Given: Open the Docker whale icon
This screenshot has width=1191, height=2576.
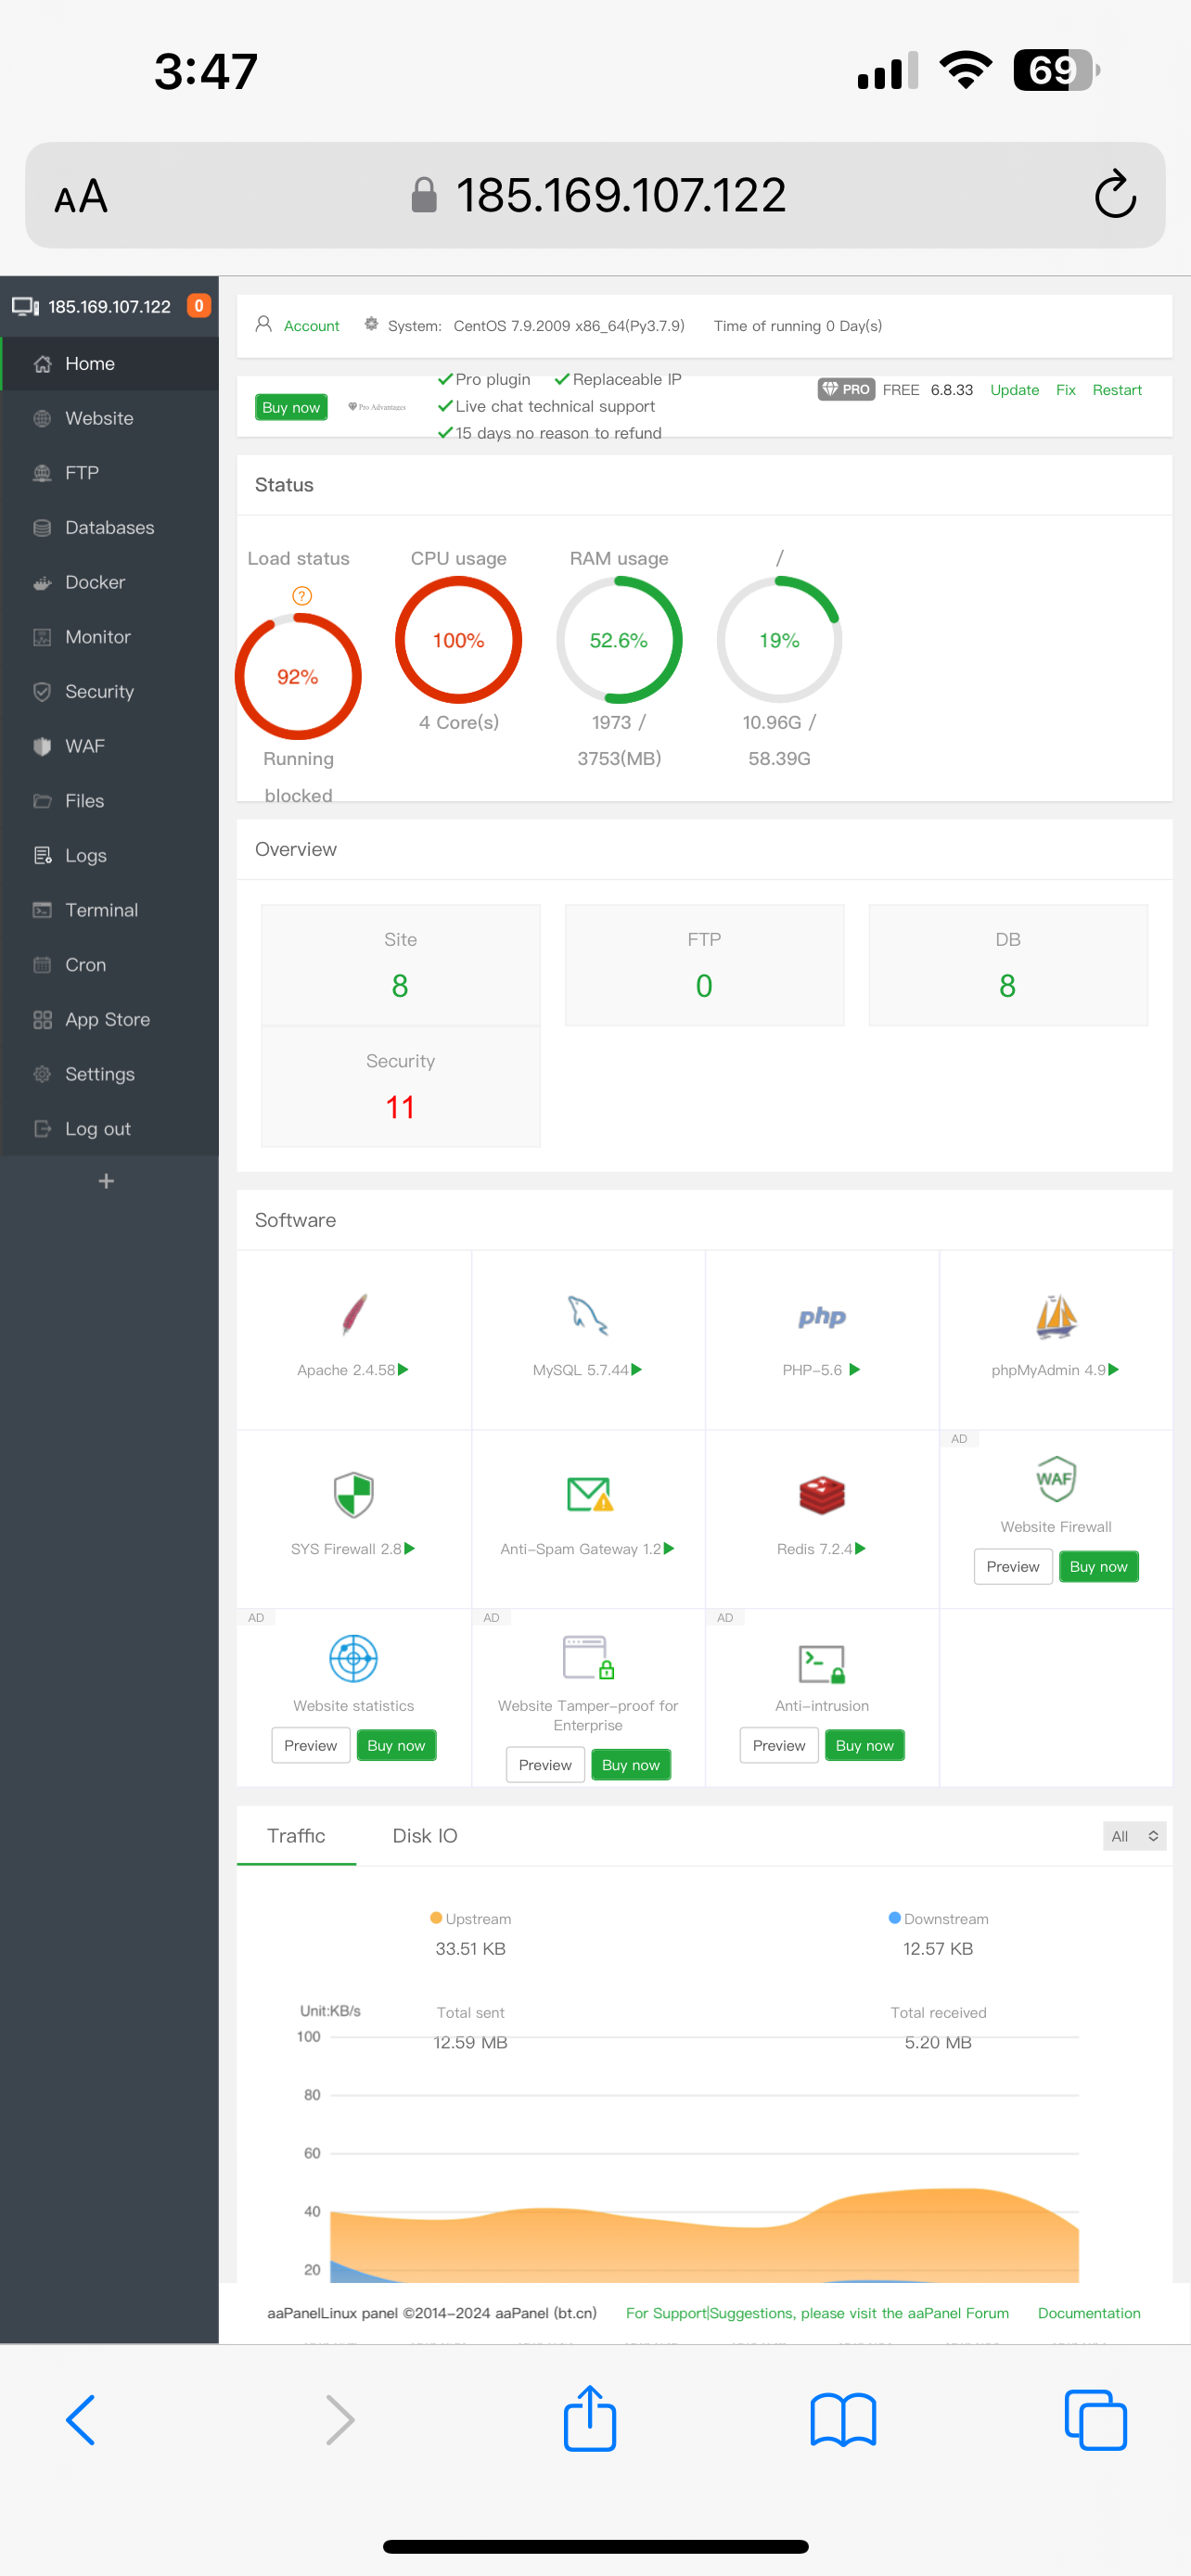Looking at the screenshot, I should [x=42, y=582].
